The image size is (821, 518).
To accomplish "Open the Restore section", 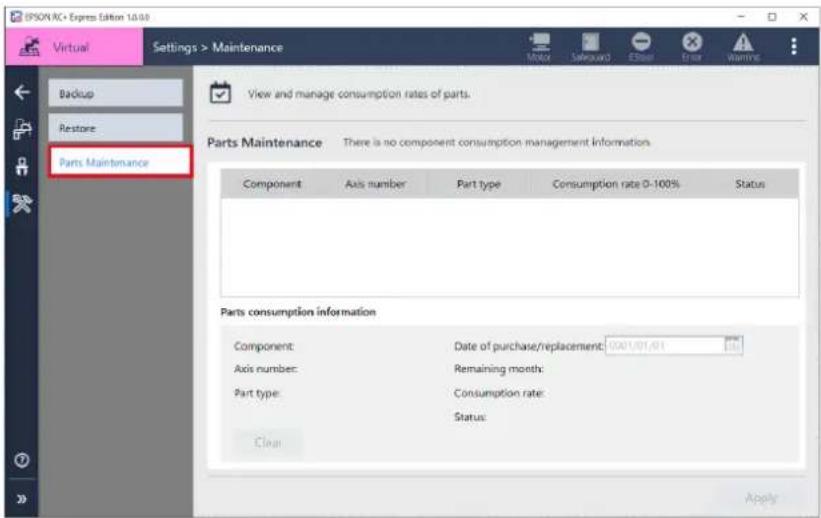I will (x=116, y=128).
